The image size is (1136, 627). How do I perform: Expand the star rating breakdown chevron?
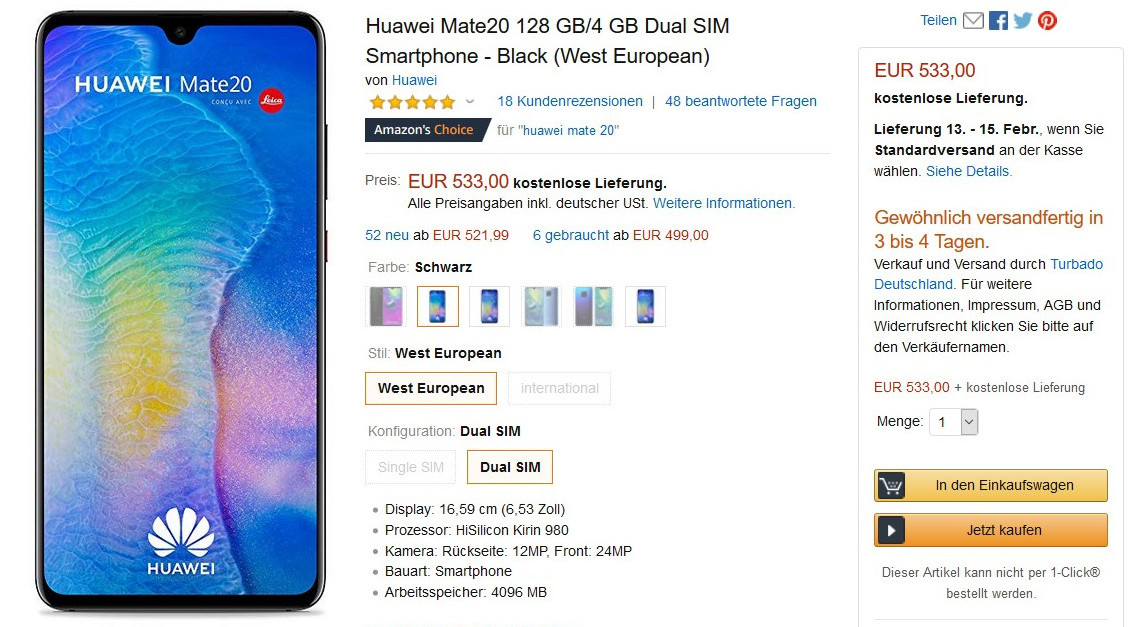(x=469, y=101)
